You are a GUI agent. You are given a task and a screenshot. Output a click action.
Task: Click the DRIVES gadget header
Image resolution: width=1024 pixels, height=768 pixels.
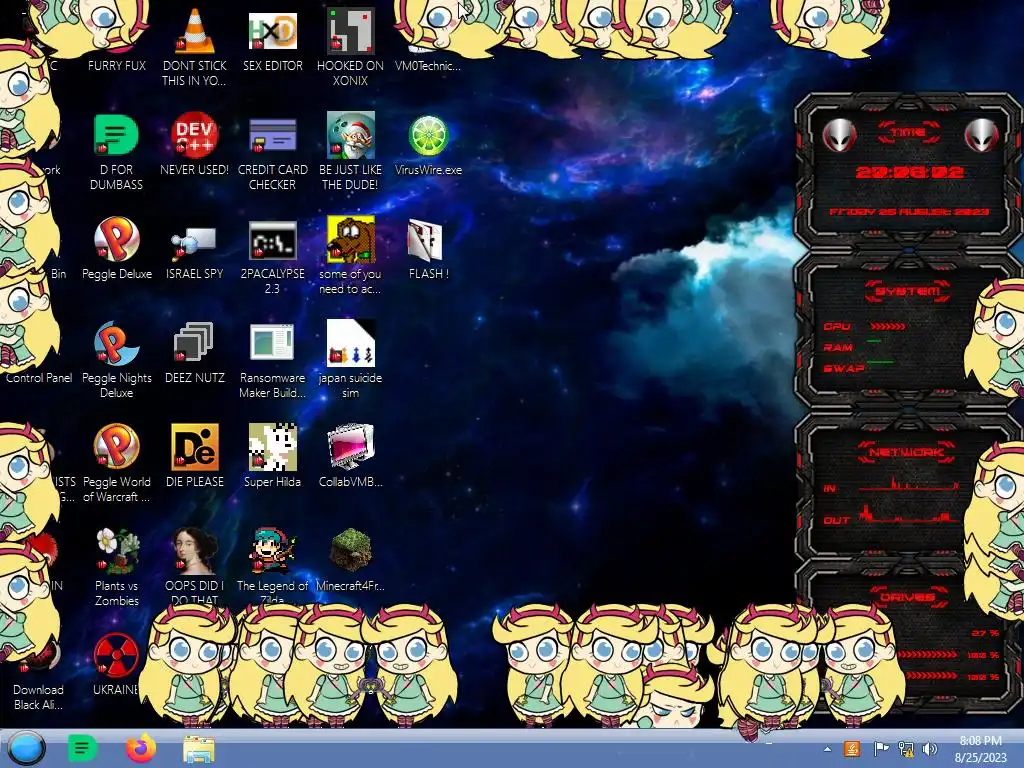point(908,597)
